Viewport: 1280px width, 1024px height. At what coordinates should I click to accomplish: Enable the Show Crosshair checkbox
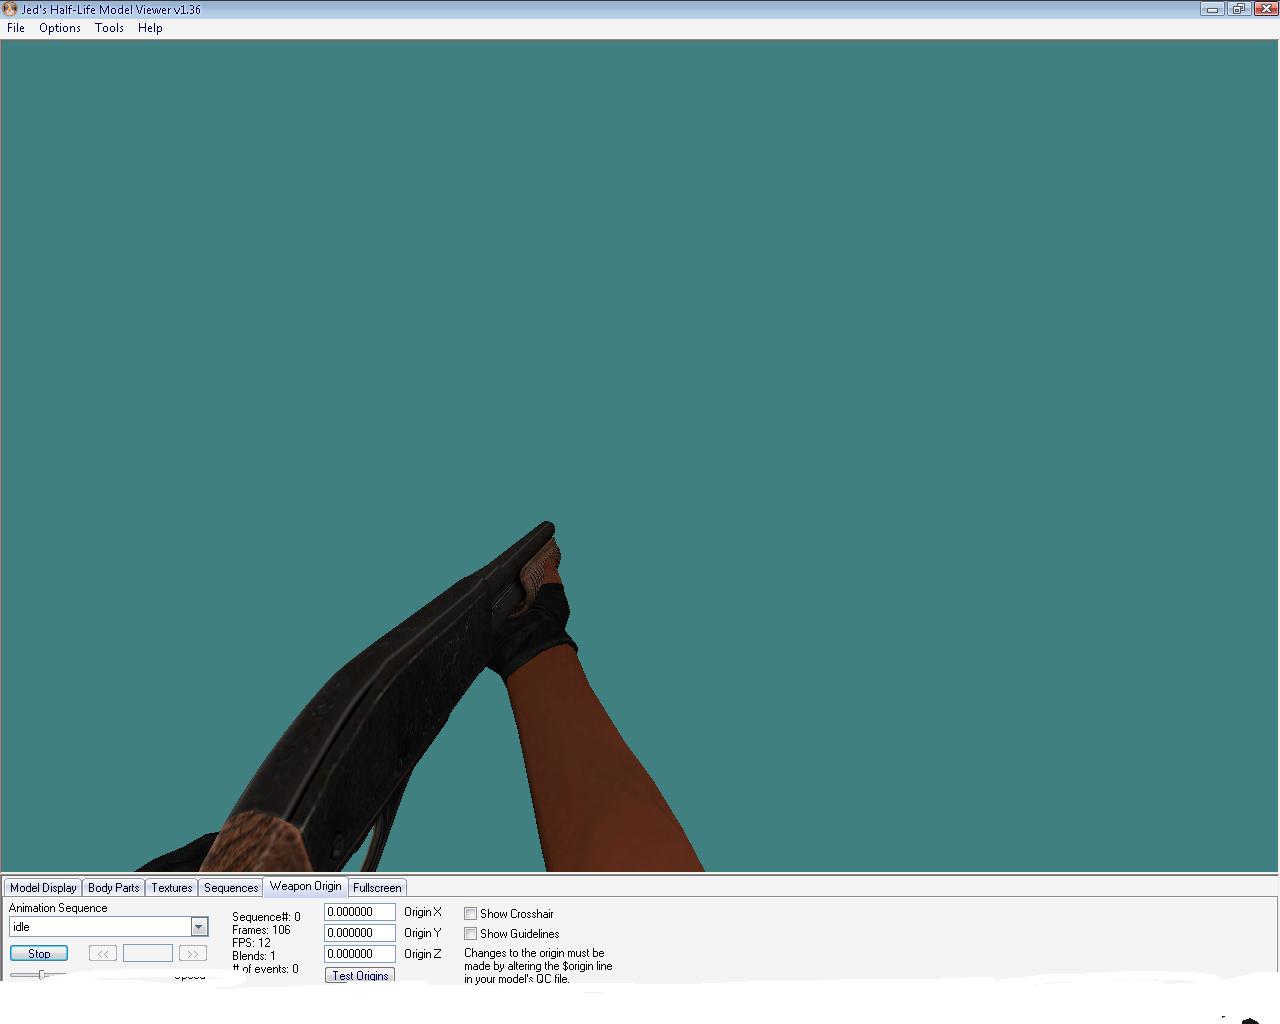point(470,913)
